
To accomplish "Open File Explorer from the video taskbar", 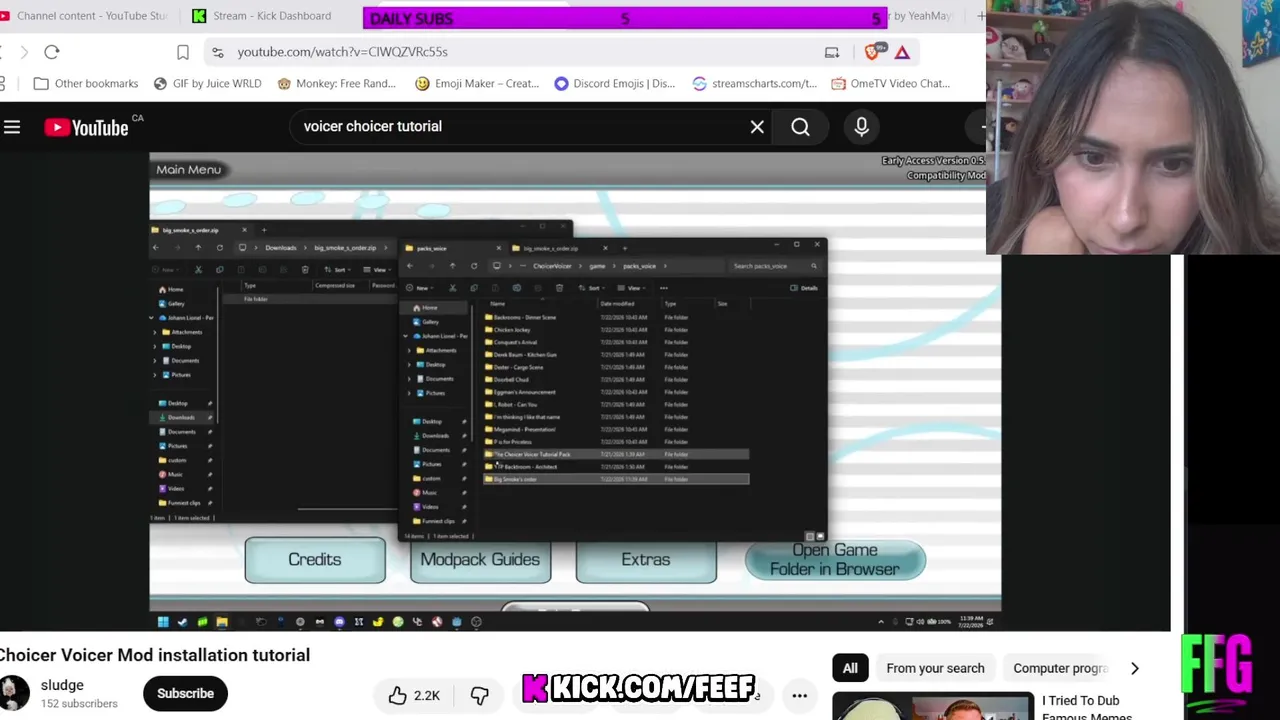I will pyautogui.click(x=222, y=622).
